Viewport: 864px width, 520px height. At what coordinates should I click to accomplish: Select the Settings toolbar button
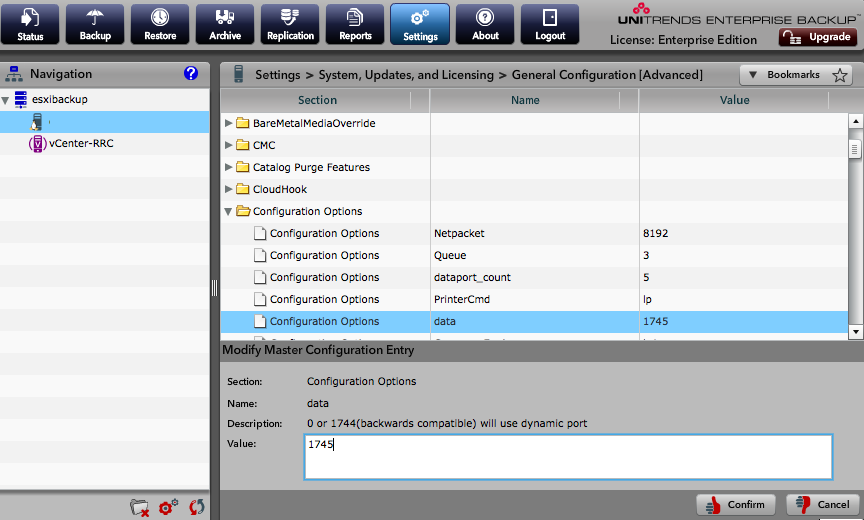(x=420, y=24)
